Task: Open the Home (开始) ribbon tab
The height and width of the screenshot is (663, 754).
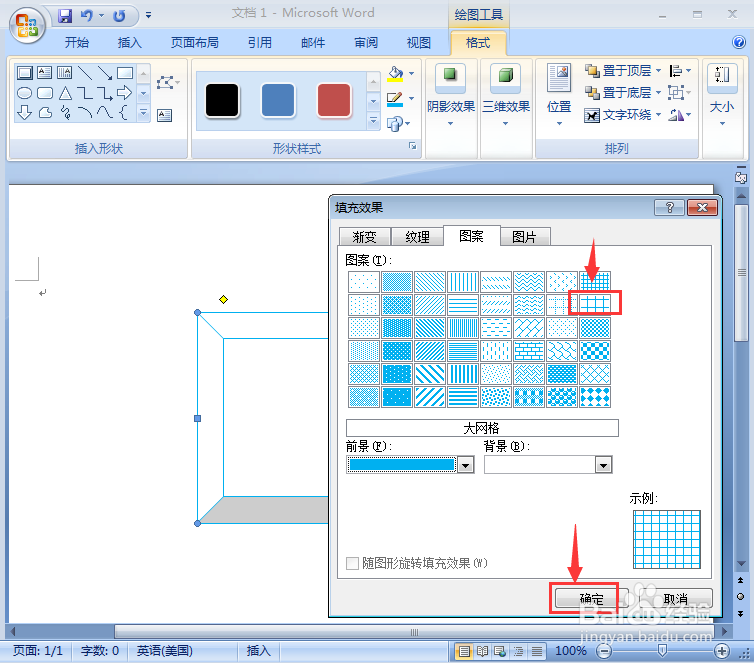Action: pyautogui.click(x=77, y=43)
